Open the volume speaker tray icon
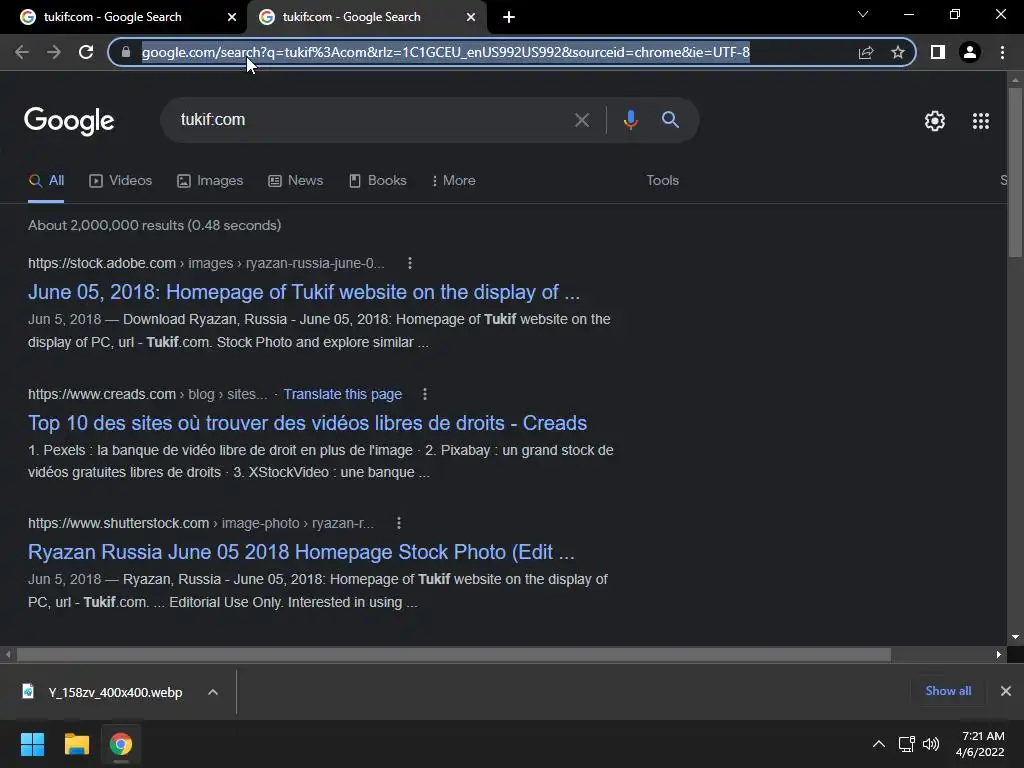Image resolution: width=1024 pixels, height=768 pixels. tap(931, 744)
